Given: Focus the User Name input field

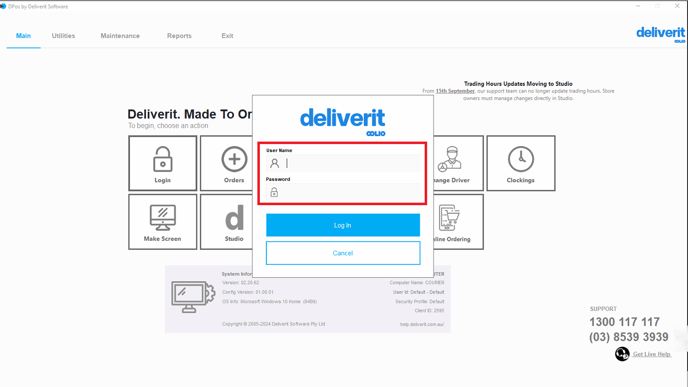Looking at the screenshot, I should 343,163.
